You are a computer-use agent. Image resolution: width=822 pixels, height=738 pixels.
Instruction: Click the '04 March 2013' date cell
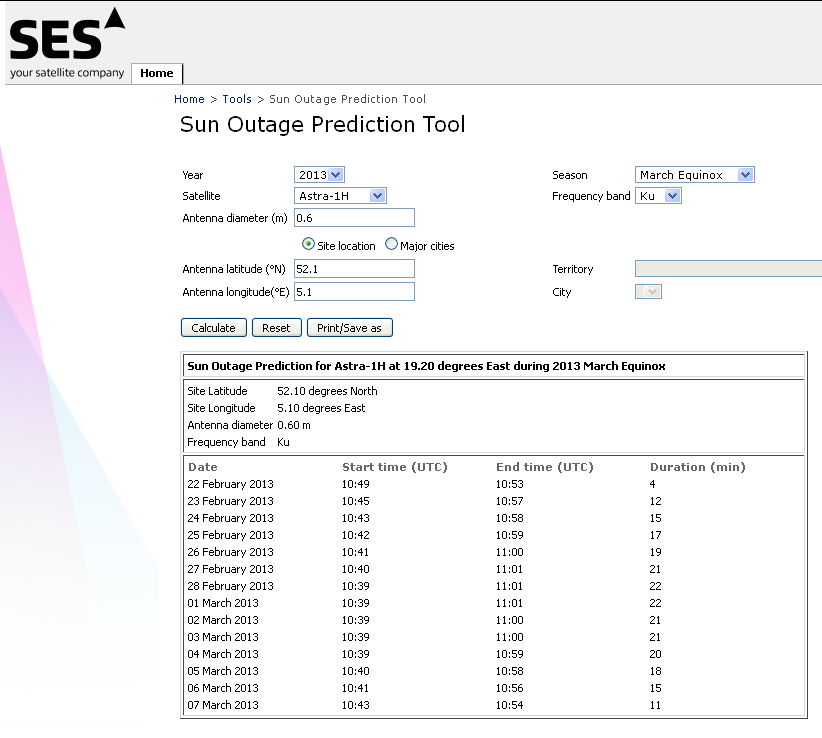point(223,654)
